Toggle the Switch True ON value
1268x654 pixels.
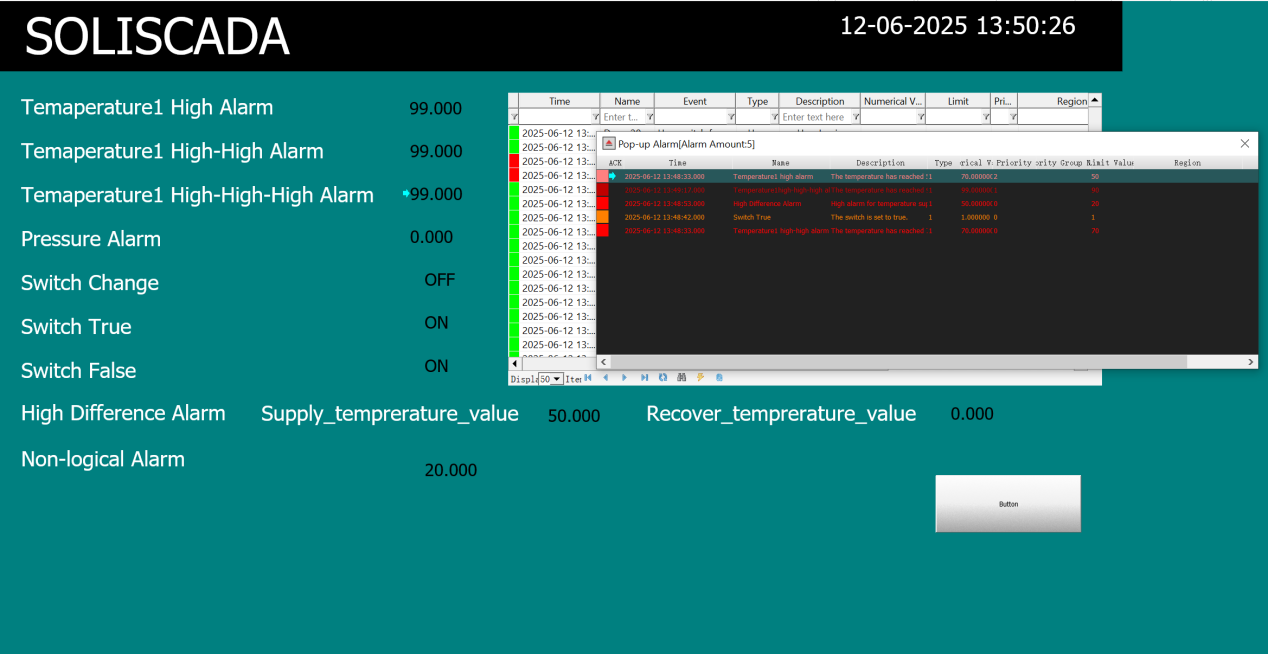(437, 323)
